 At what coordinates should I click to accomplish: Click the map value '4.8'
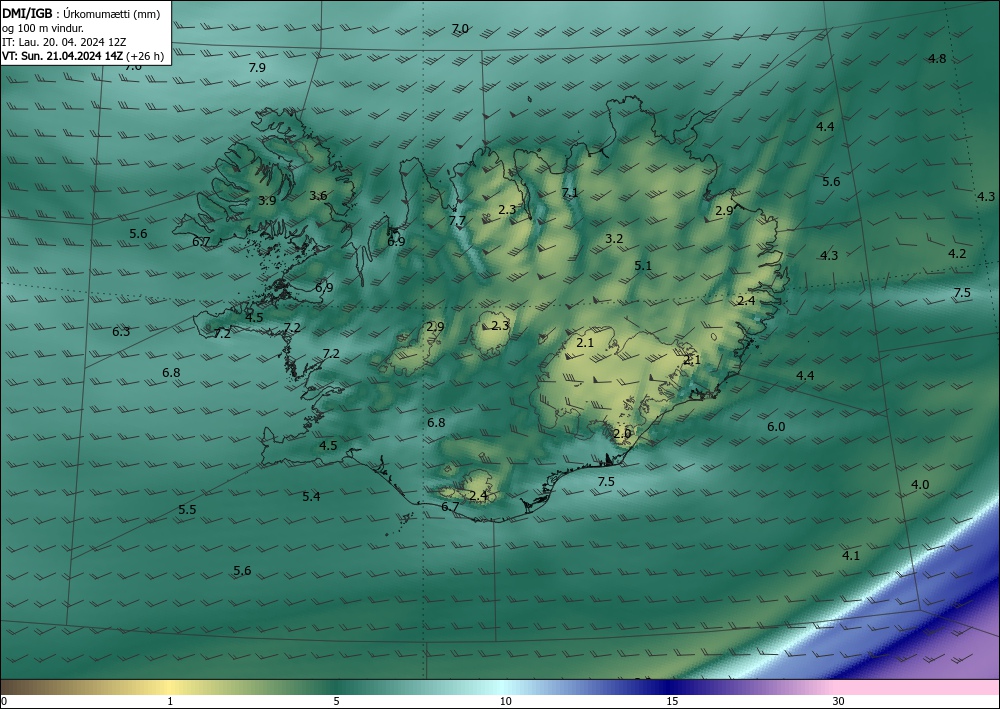click(x=937, y=59)
